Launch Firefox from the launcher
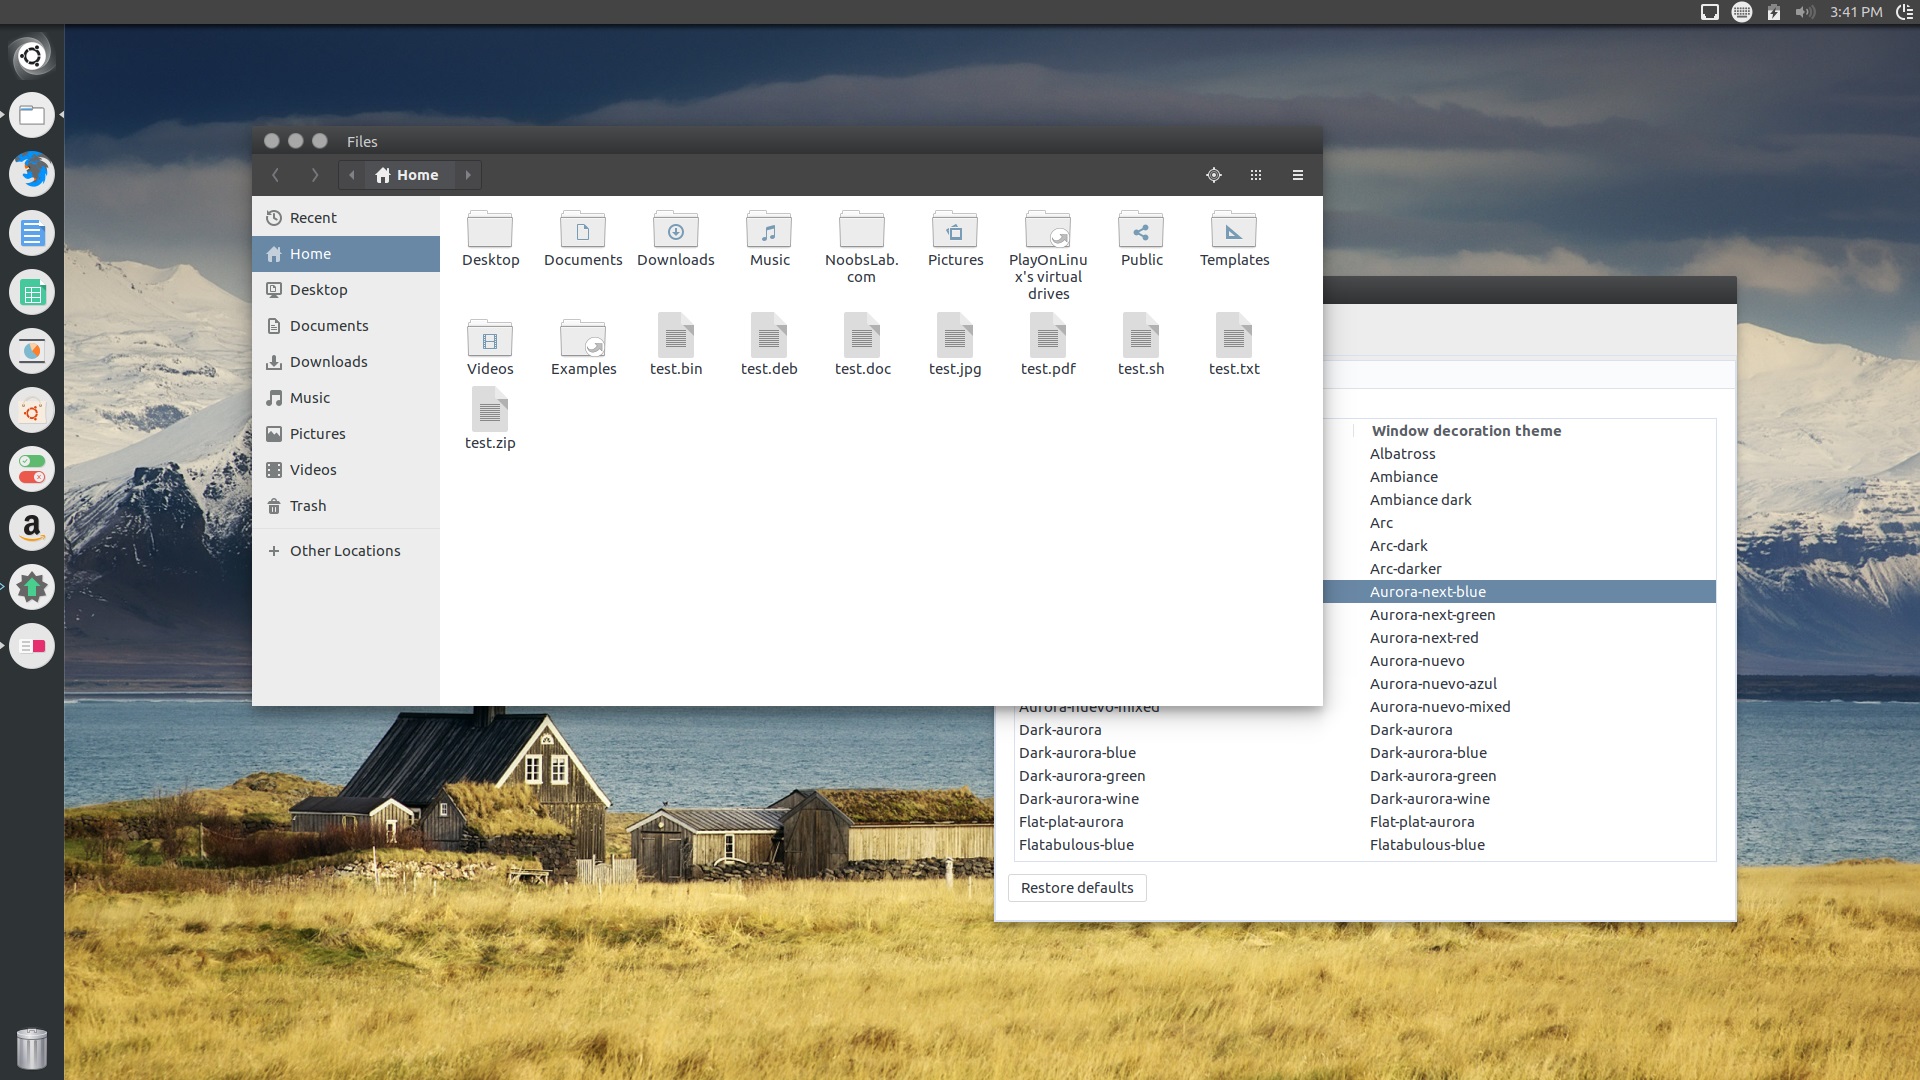This screenshot has width=1920, height=1080. pyautogui.click(x=32, y=174)
